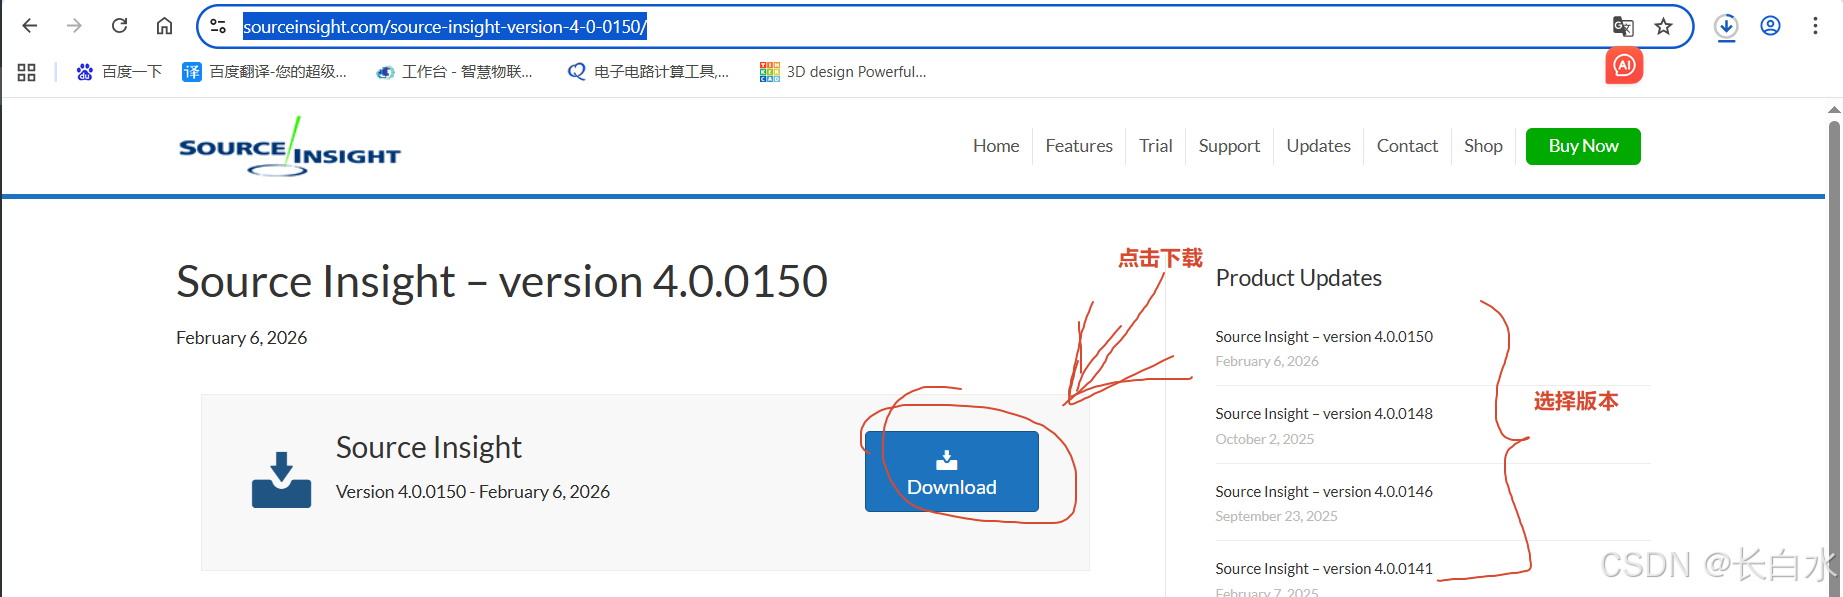Click the blue Download button
Image resolution: width=1843 pixels, height=597 pixels.
pos(951,472)
